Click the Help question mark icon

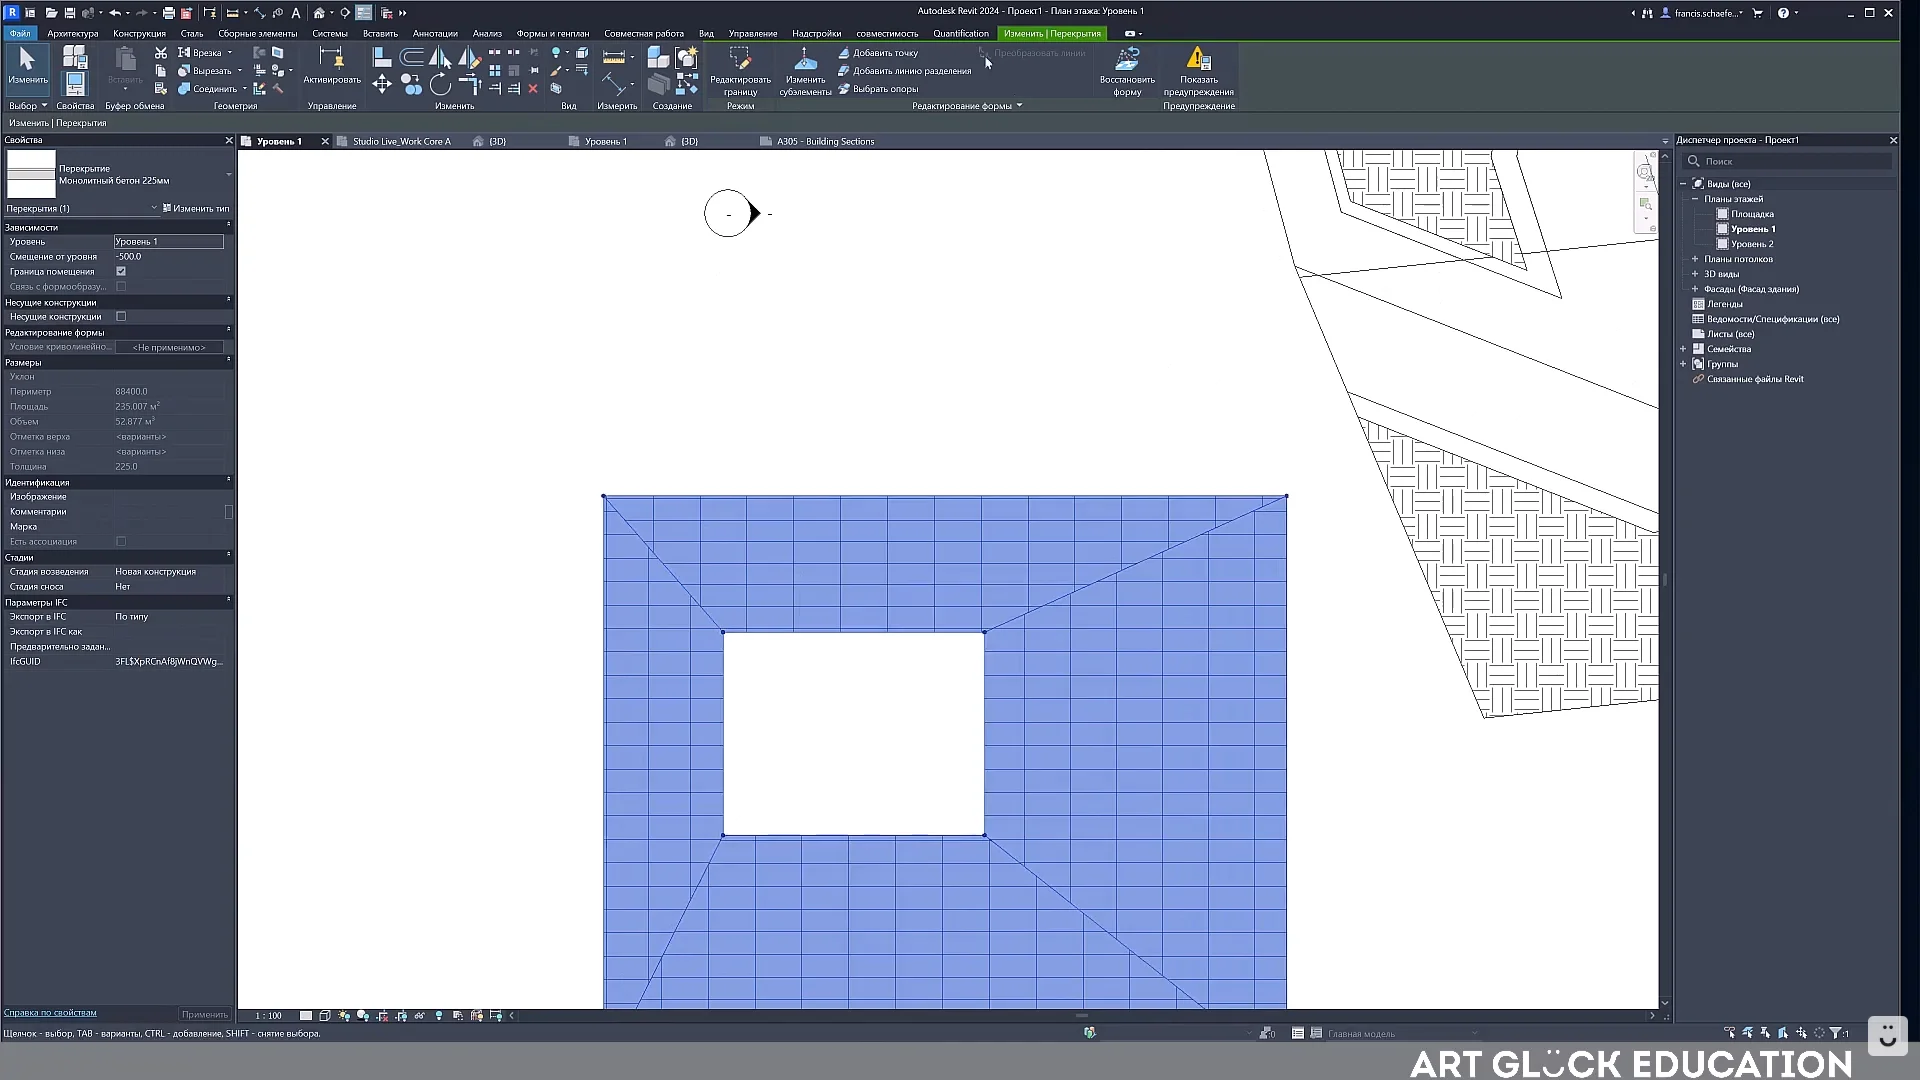[1783, 13]
